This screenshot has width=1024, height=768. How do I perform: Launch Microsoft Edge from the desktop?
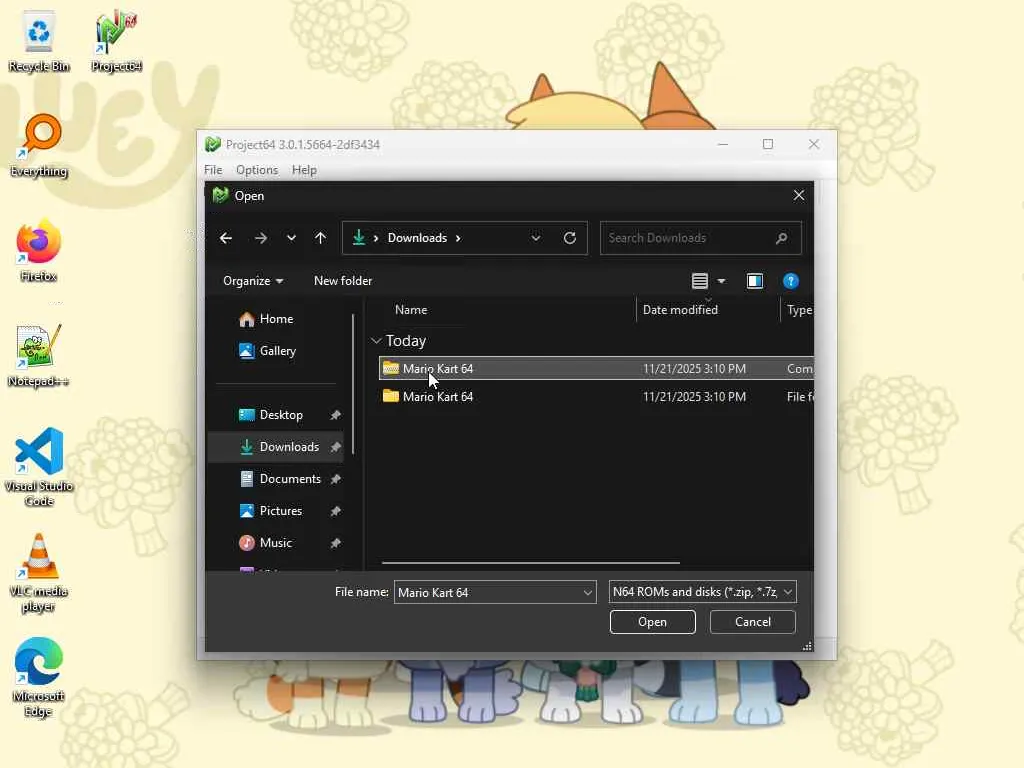point(39,678)
